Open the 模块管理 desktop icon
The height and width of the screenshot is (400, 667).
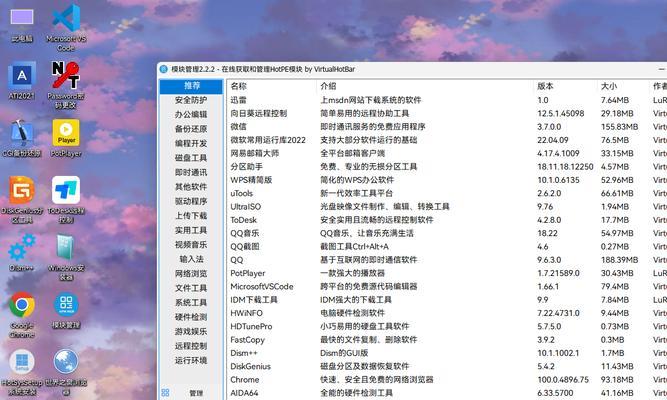66,311
